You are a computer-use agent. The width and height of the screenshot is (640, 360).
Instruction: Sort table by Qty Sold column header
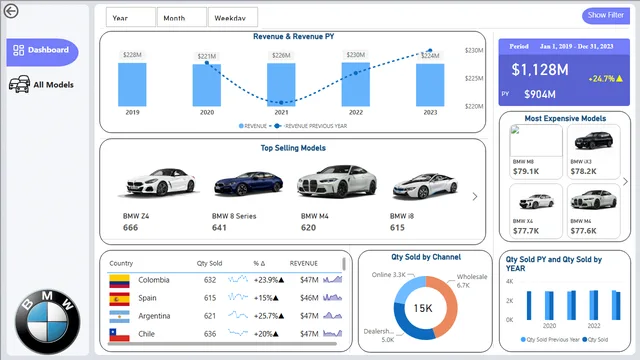tap(209, 263)
